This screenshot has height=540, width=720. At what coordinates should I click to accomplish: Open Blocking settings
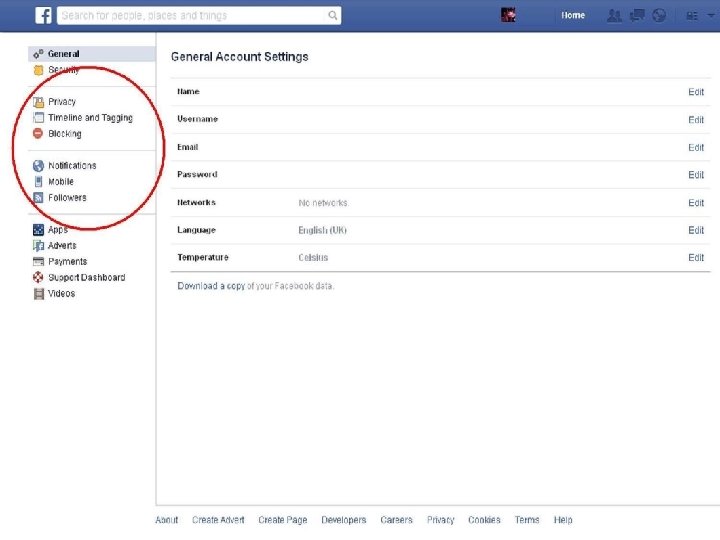point(65,134)
